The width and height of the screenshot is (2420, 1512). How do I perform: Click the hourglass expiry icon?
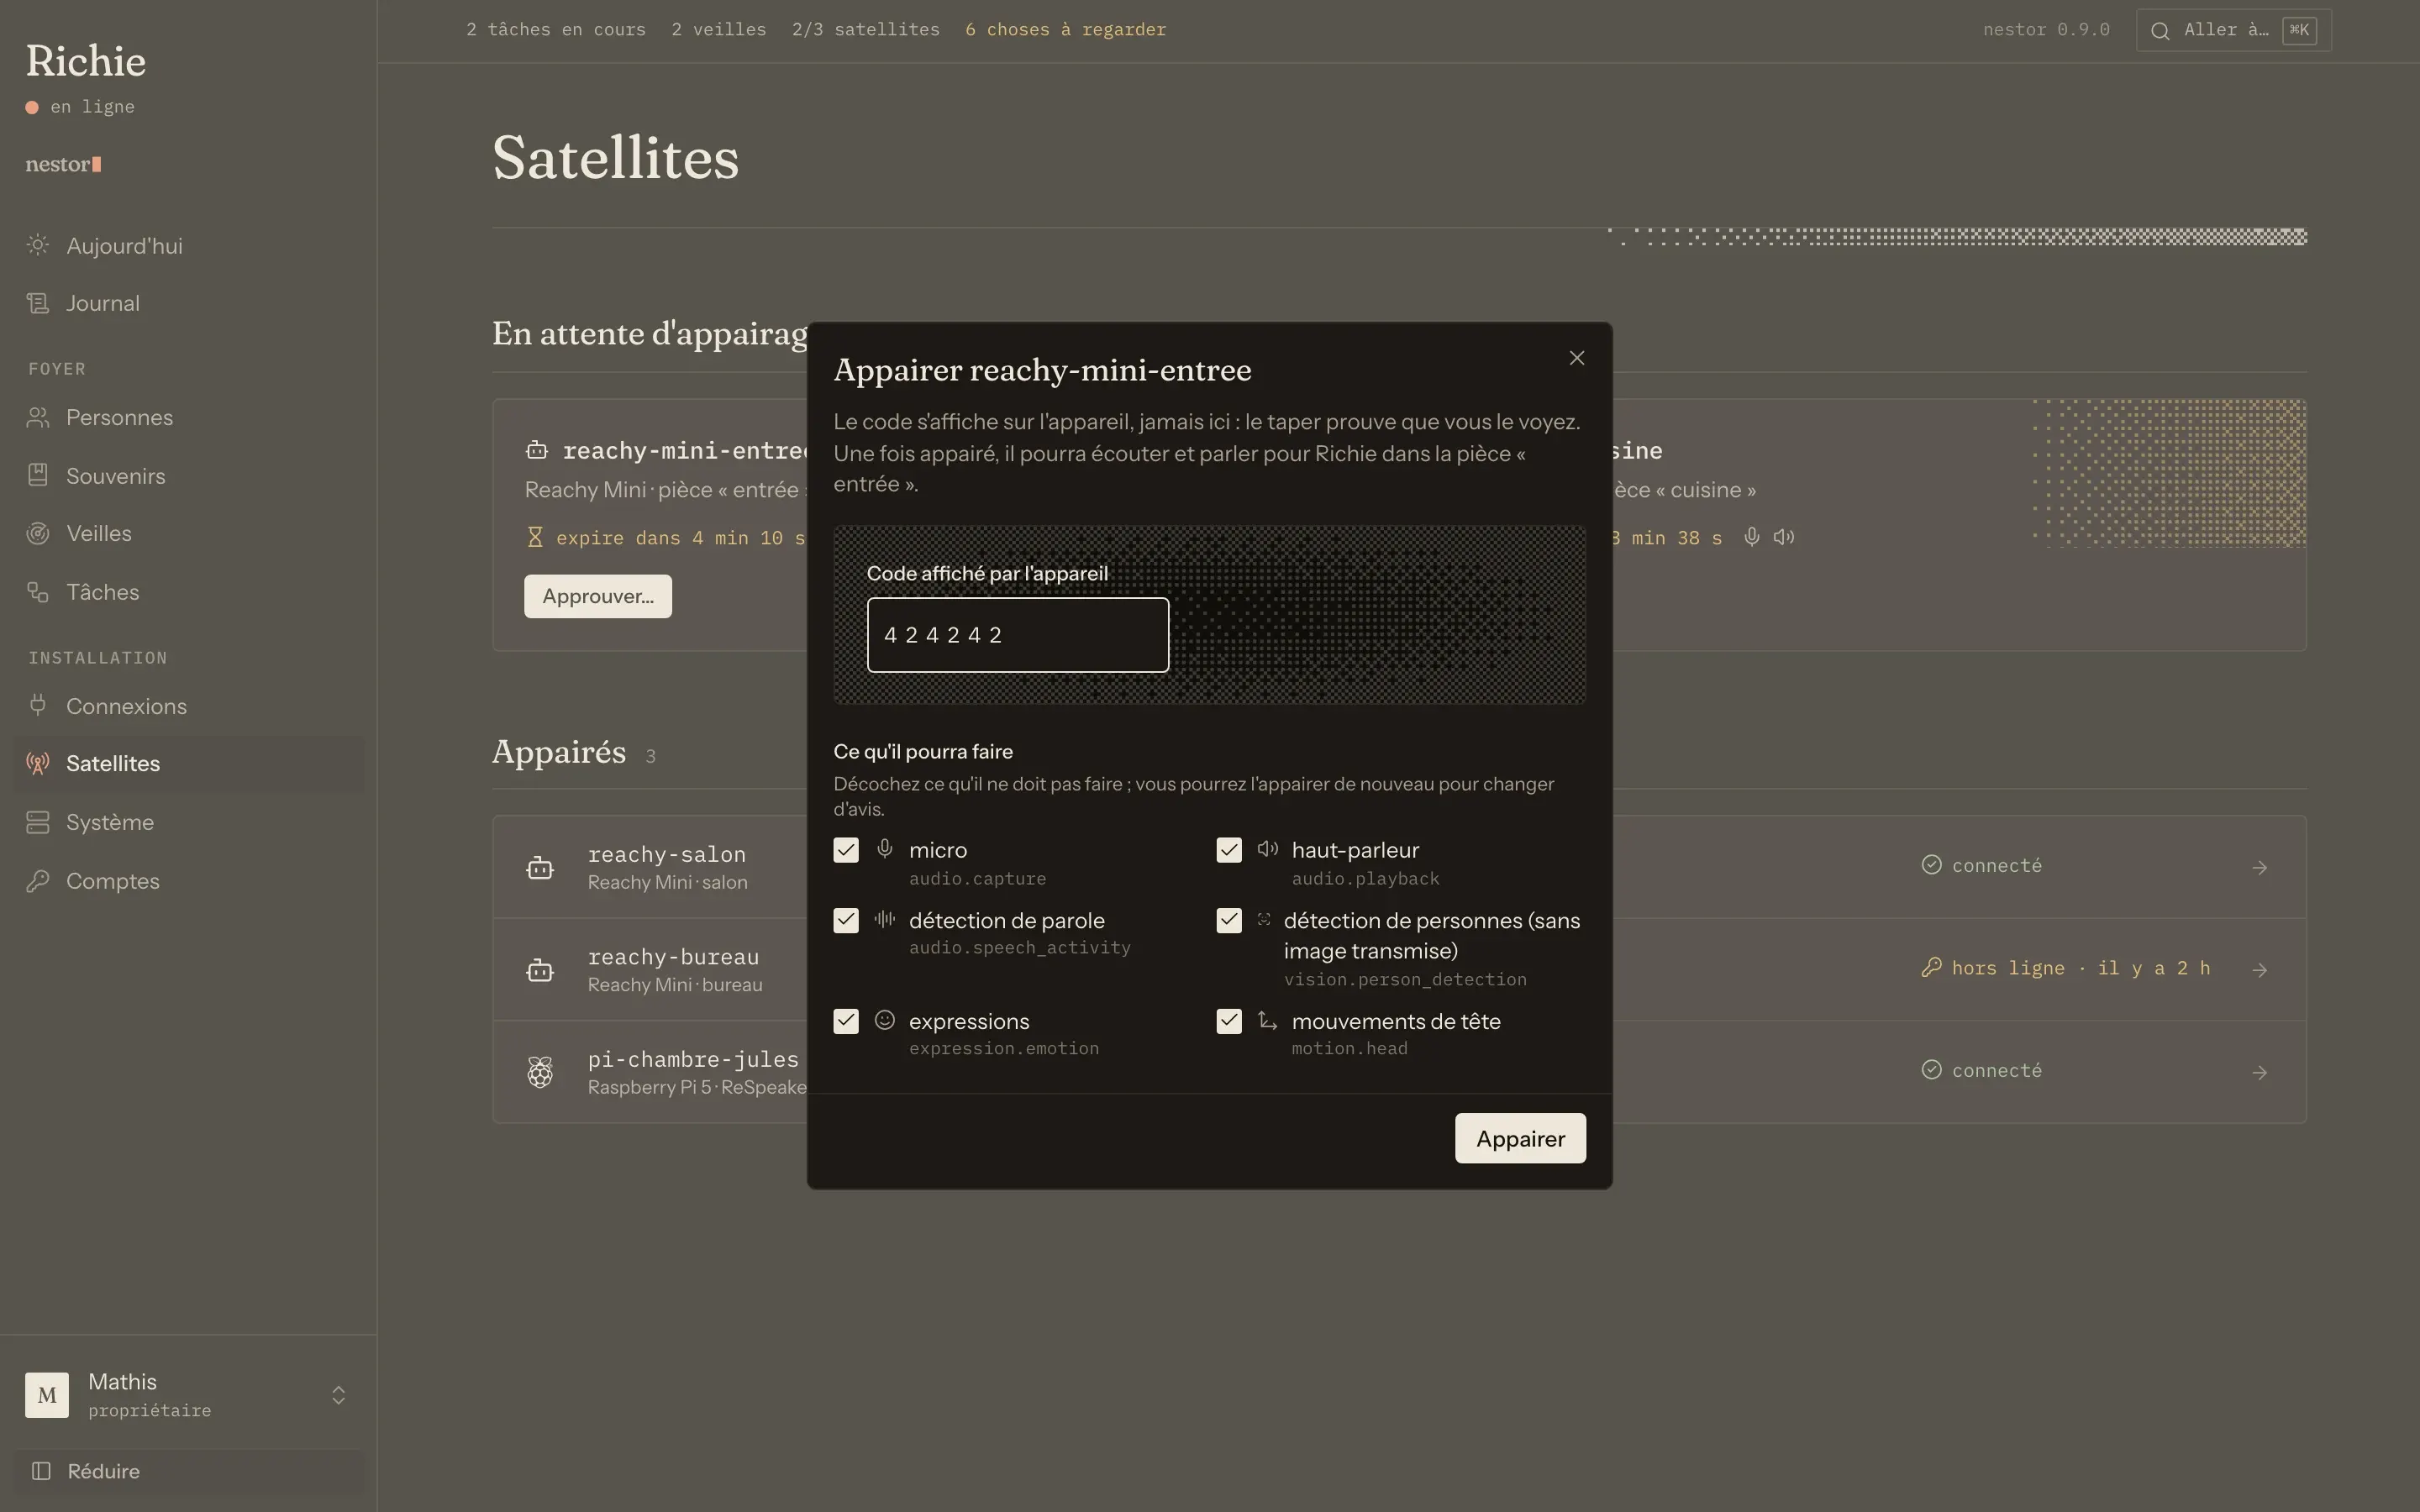coord(535,538)
